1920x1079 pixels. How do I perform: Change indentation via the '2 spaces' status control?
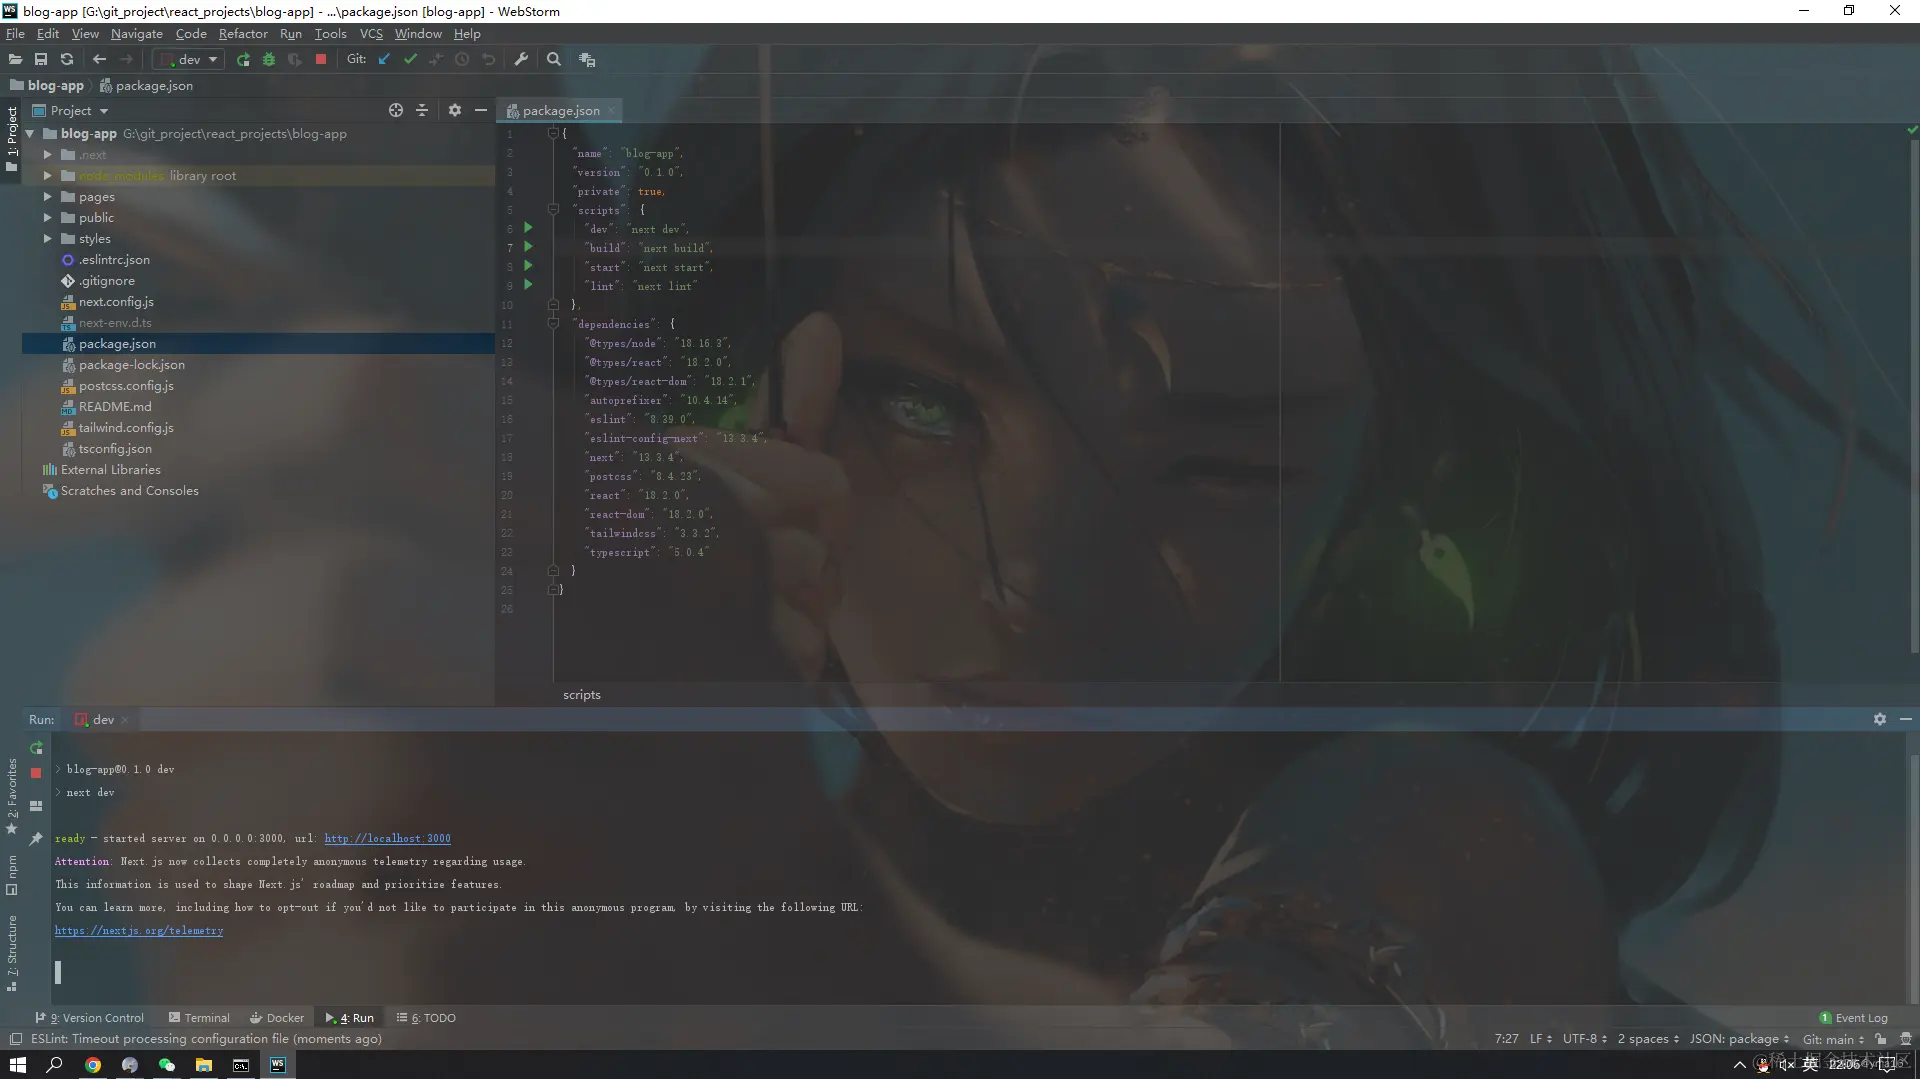click(x=1646, y=1039)
